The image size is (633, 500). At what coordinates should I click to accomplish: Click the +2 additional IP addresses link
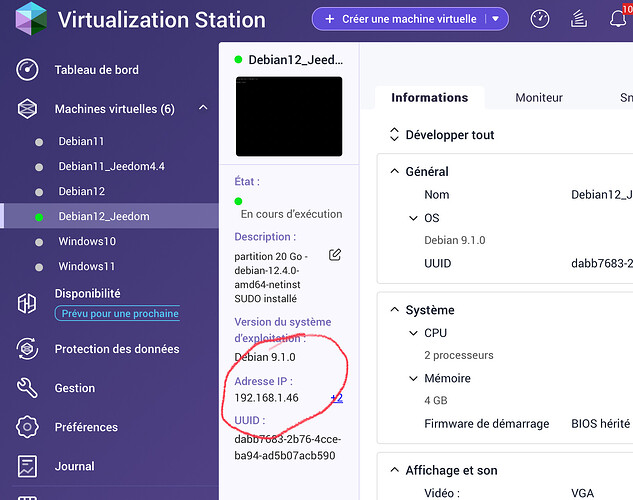(x=336, y=398)
